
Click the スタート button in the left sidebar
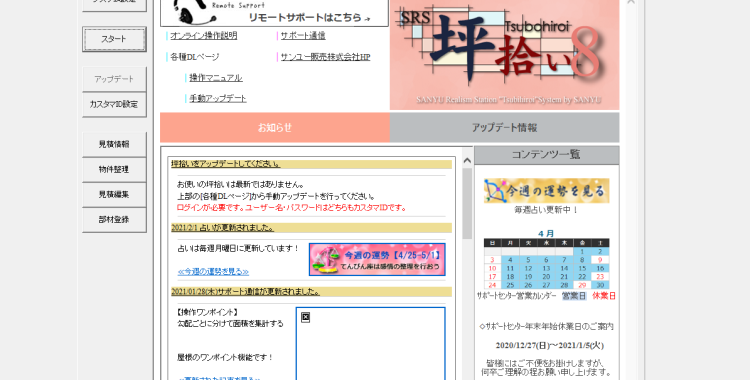[x=114, y=39]
